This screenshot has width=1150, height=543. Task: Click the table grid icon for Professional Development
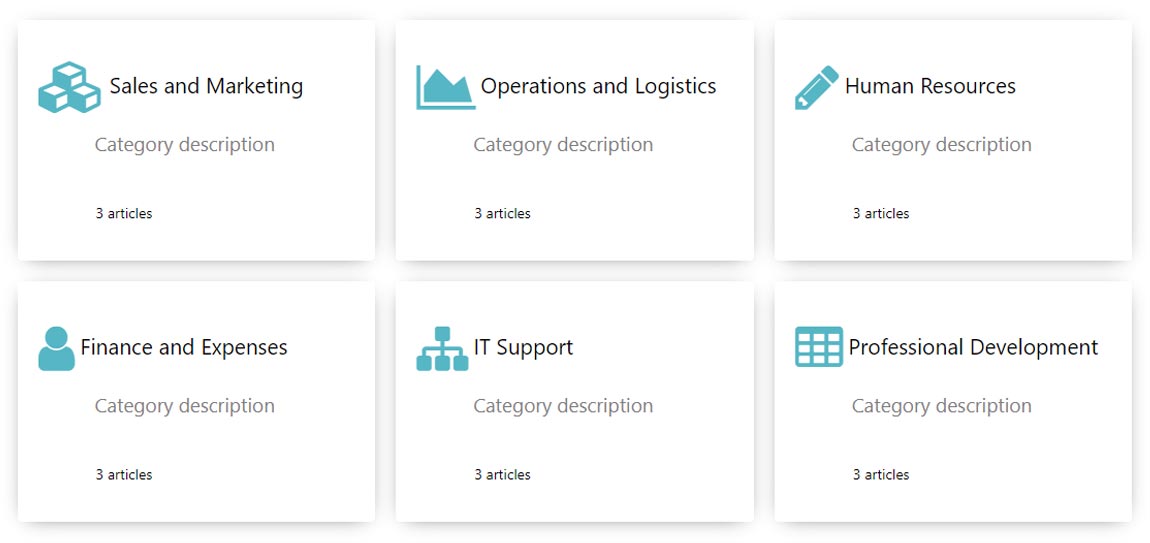click(x=818, y=347)
